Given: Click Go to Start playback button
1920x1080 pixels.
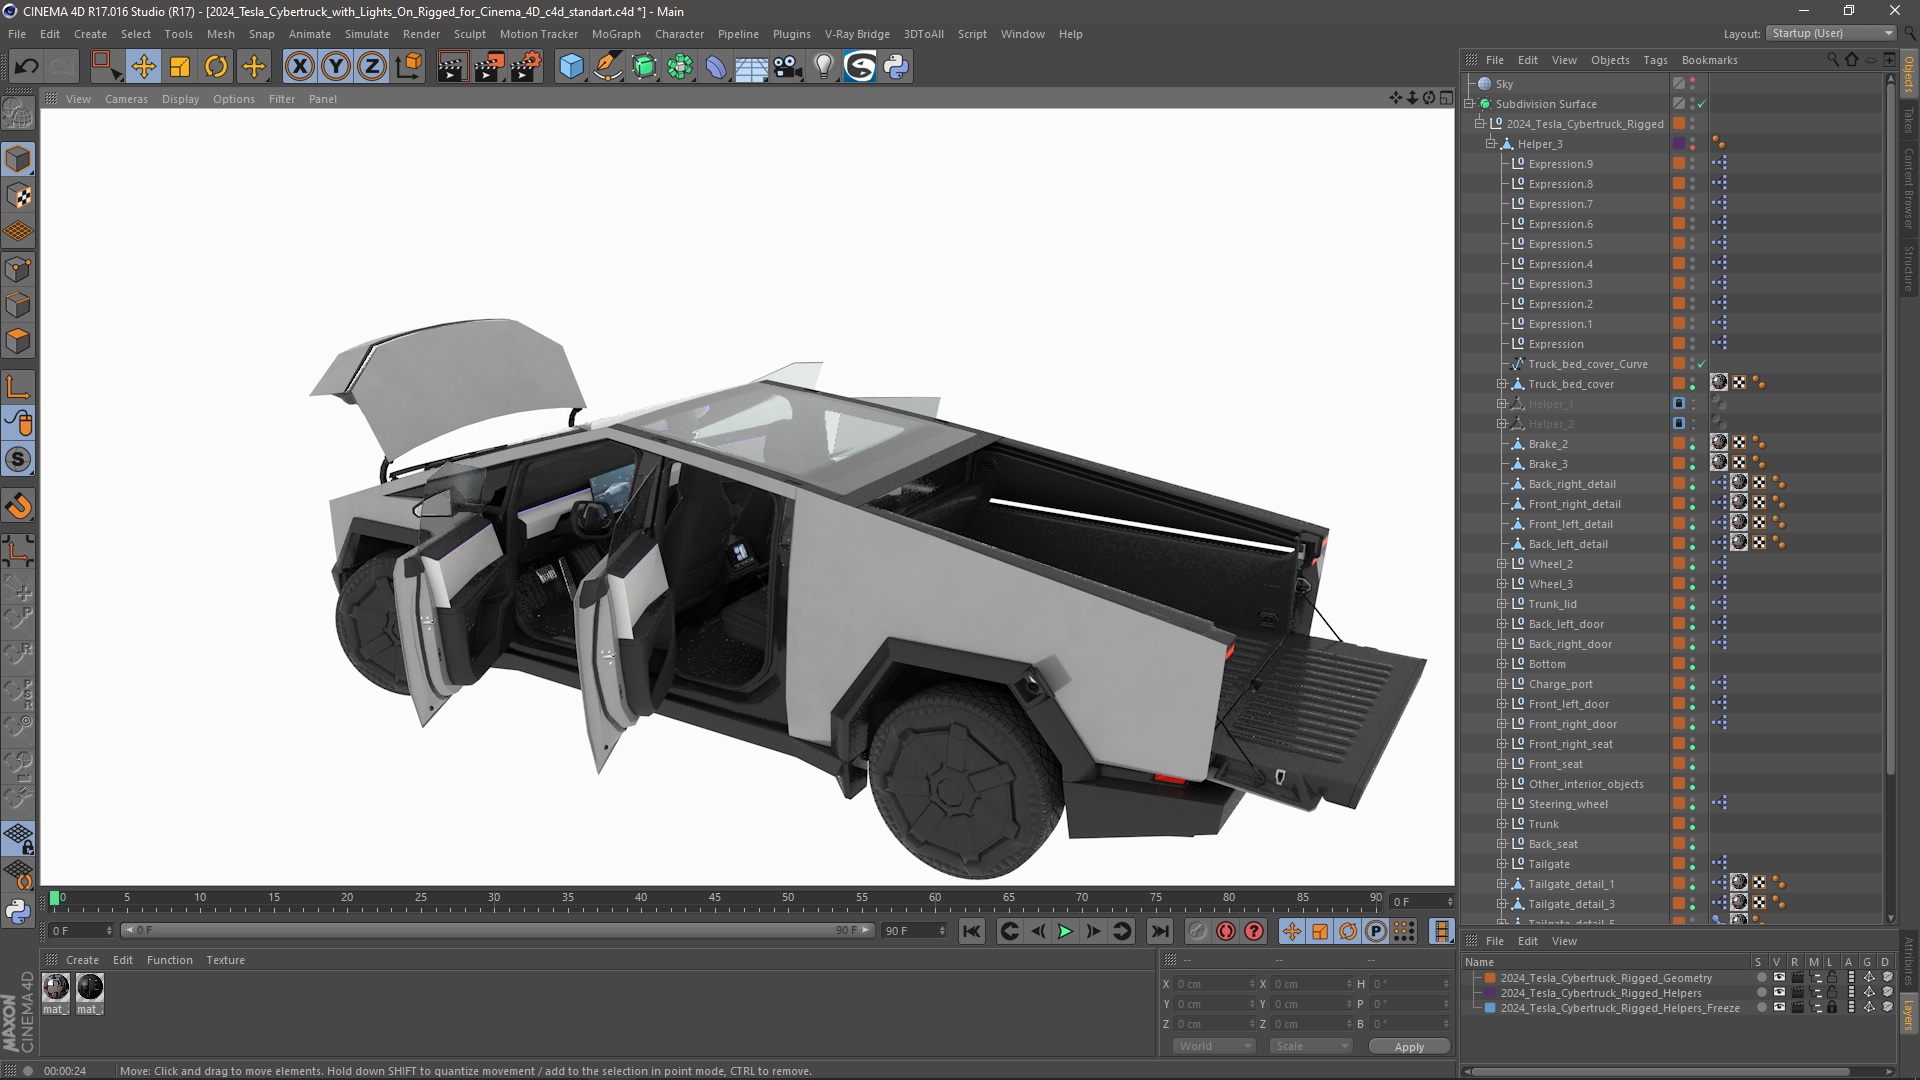Looking at the screenshot, I should click(971, 932).
